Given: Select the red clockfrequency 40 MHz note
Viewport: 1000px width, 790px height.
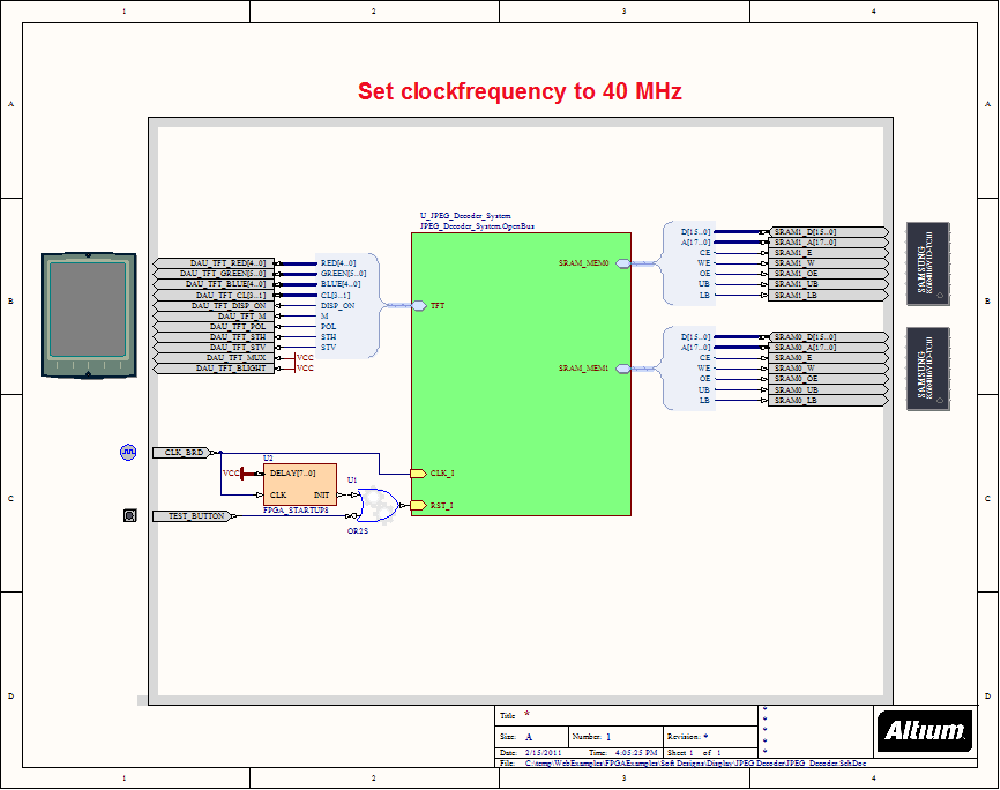Looking at the screenshot, I should pyautogui.click(x=520, y=91).
